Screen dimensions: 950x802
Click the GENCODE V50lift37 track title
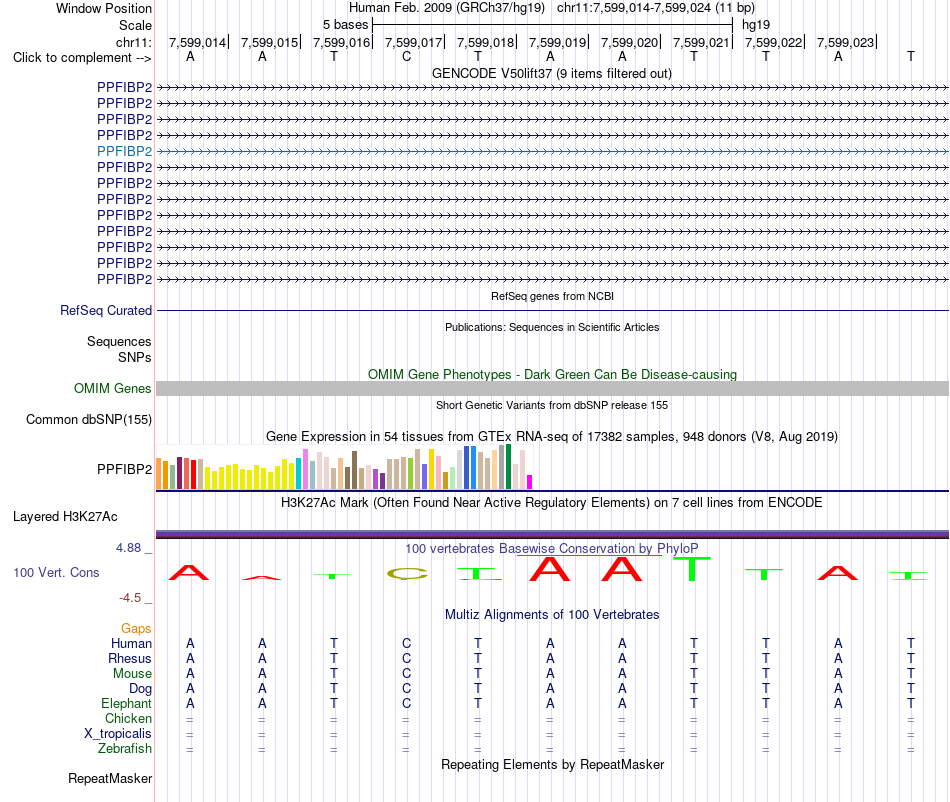click(551, 73)
